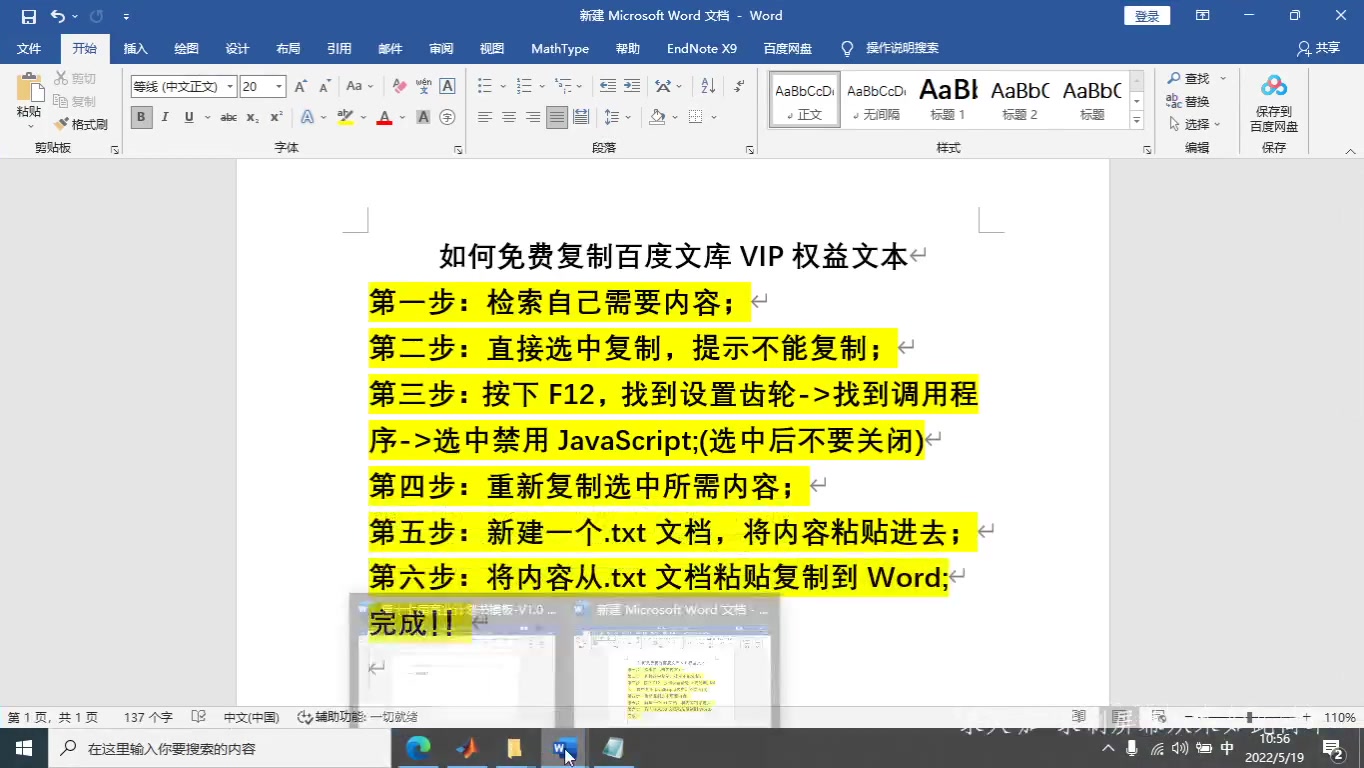Click the increase indent icon
This screenshot has height=768, width=1364.
631,87
